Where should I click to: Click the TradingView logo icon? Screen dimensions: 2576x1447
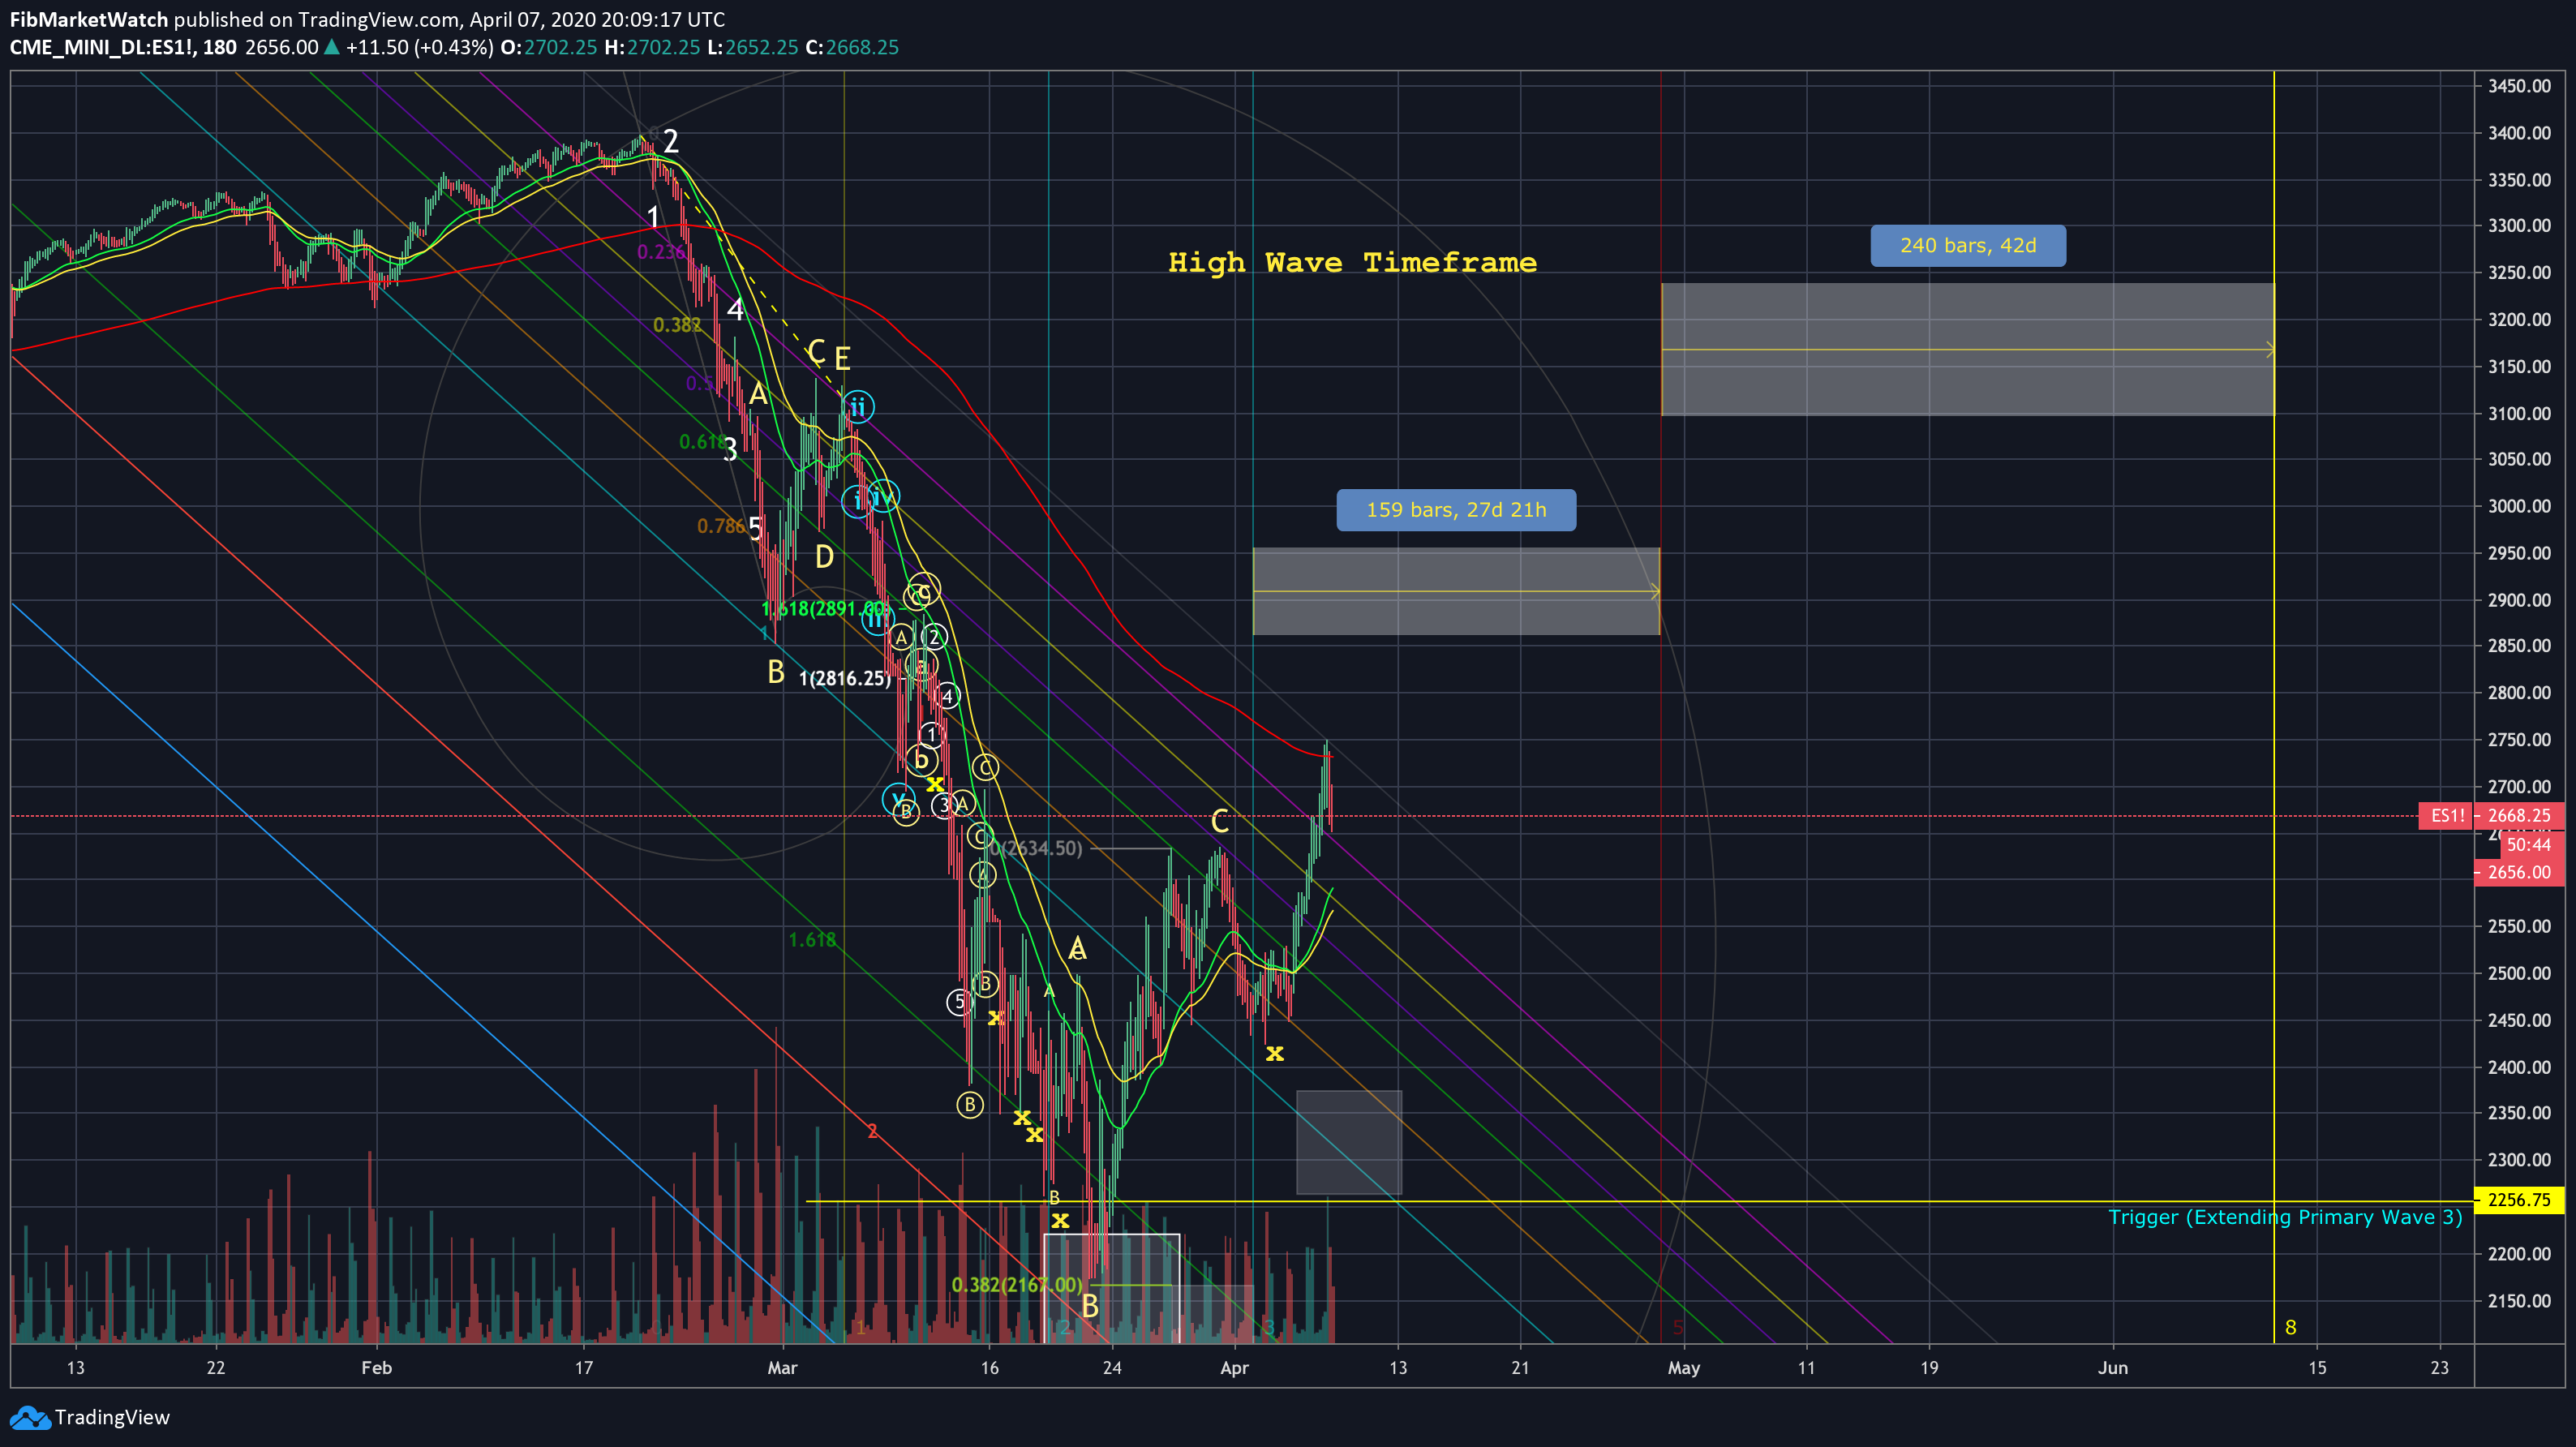(x=29, y=1417)
